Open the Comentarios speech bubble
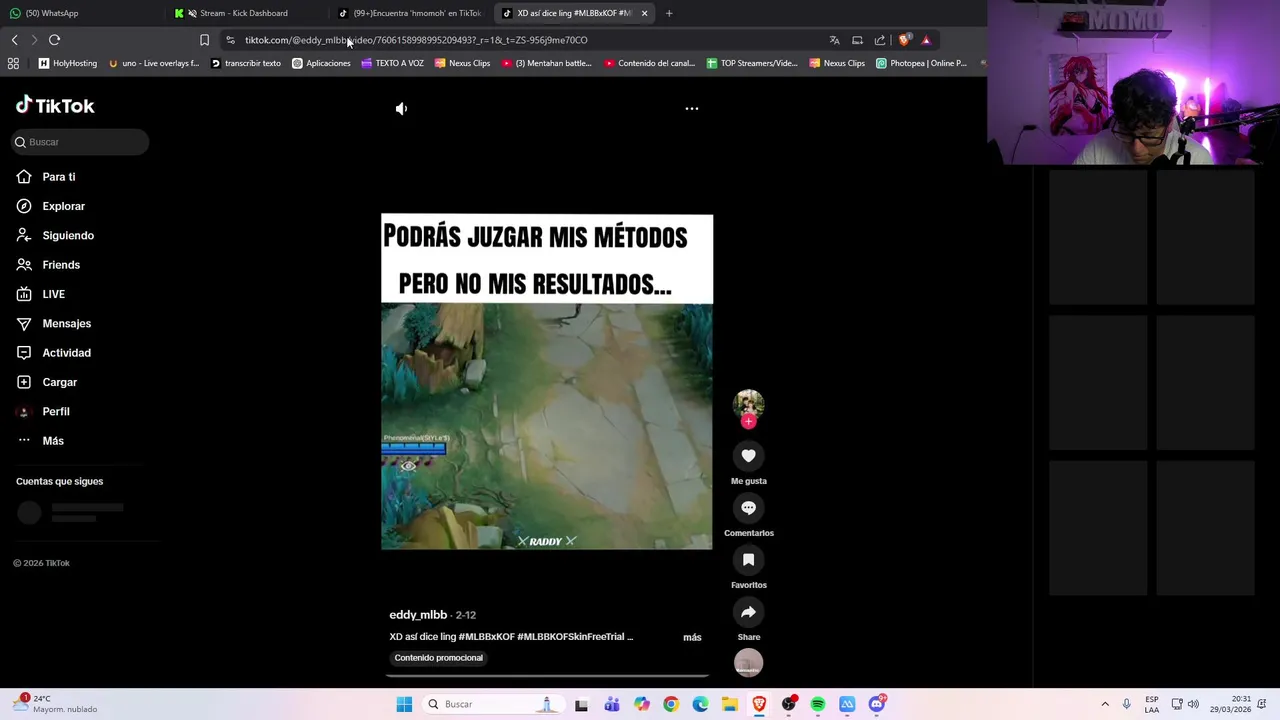The image size is (1280, 720). pos(748,508)
